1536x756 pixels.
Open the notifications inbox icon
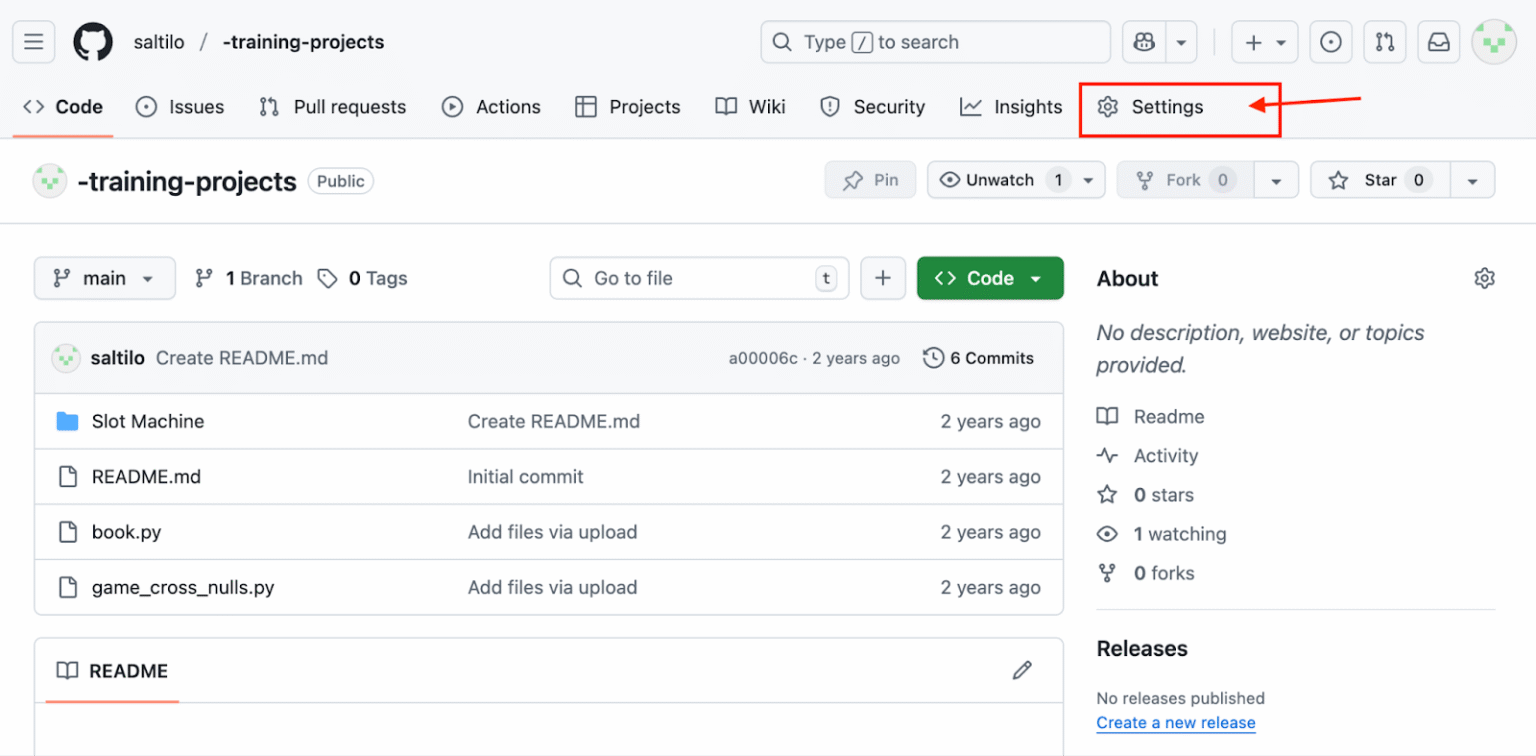coord(1438,42)
